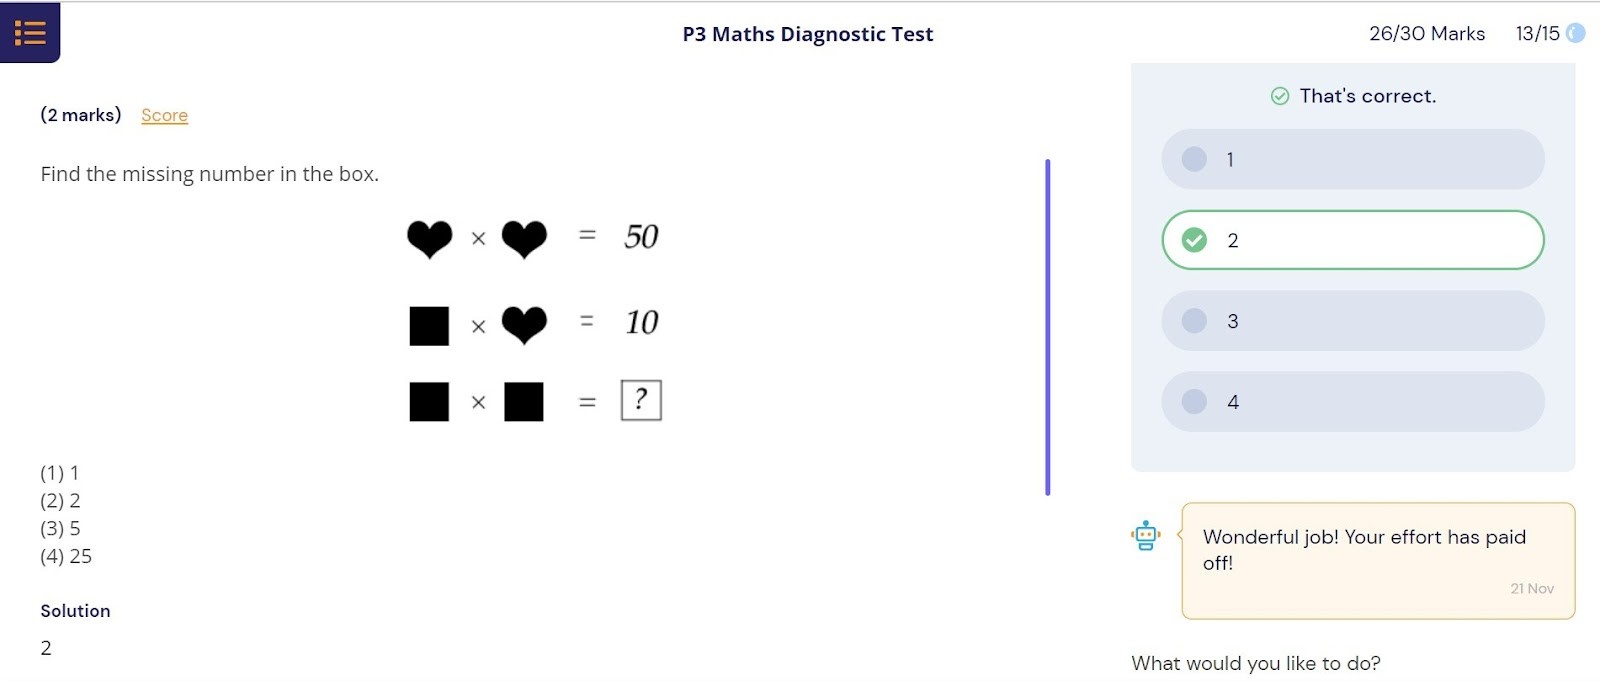
Task: Click the robot assistant icon
Action: 1146,536
